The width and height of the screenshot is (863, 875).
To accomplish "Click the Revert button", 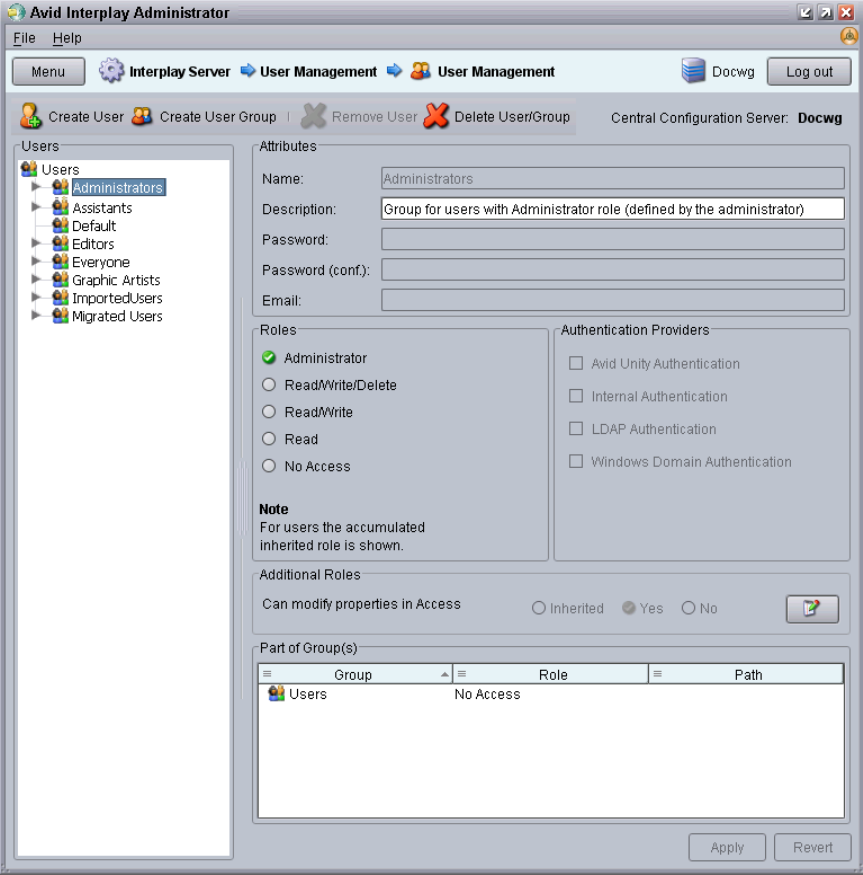I will (x=812, y=847).
